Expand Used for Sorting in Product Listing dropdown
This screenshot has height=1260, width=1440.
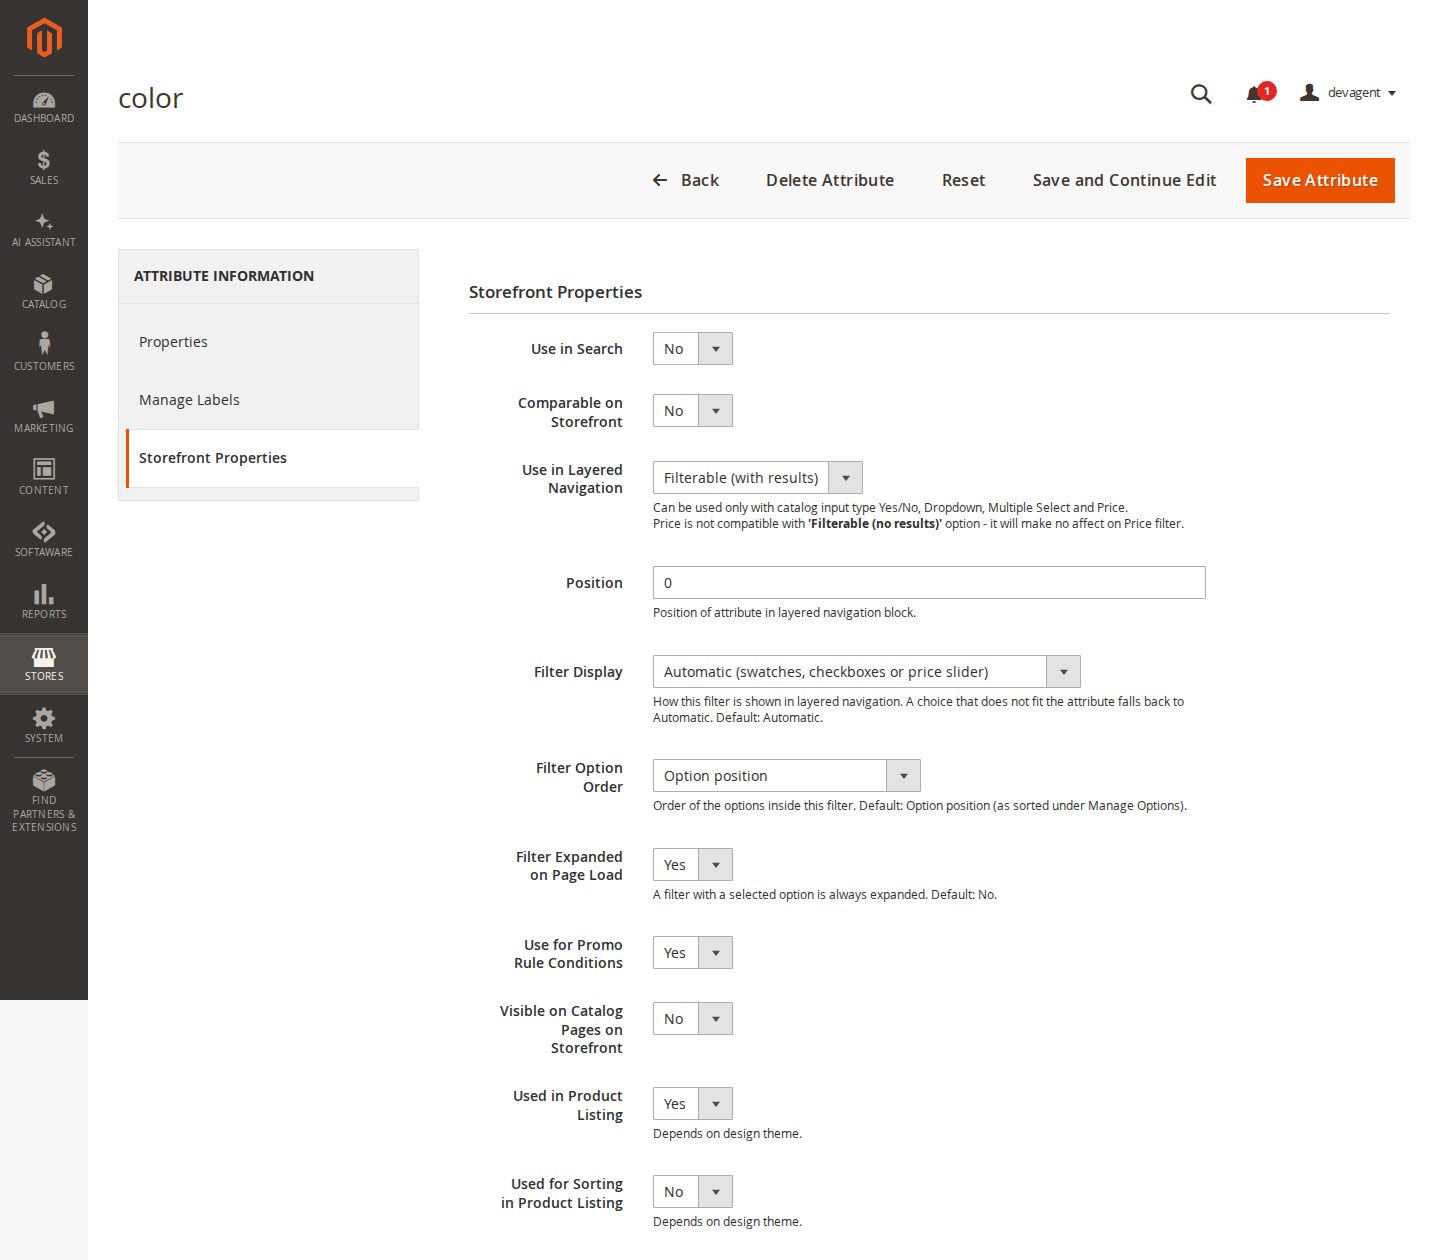click(693, 1192)
